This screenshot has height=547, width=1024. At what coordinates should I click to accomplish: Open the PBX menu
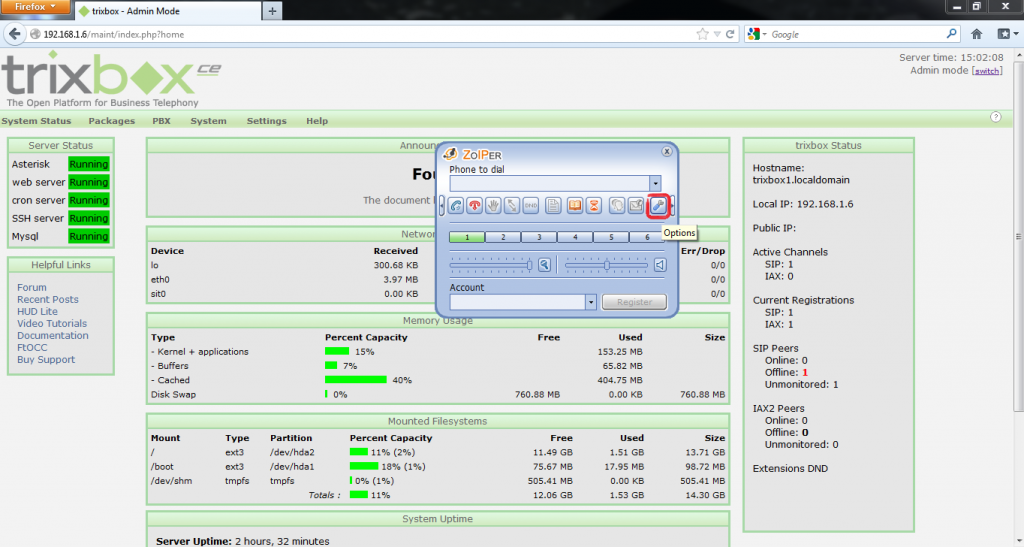[161, 121]
